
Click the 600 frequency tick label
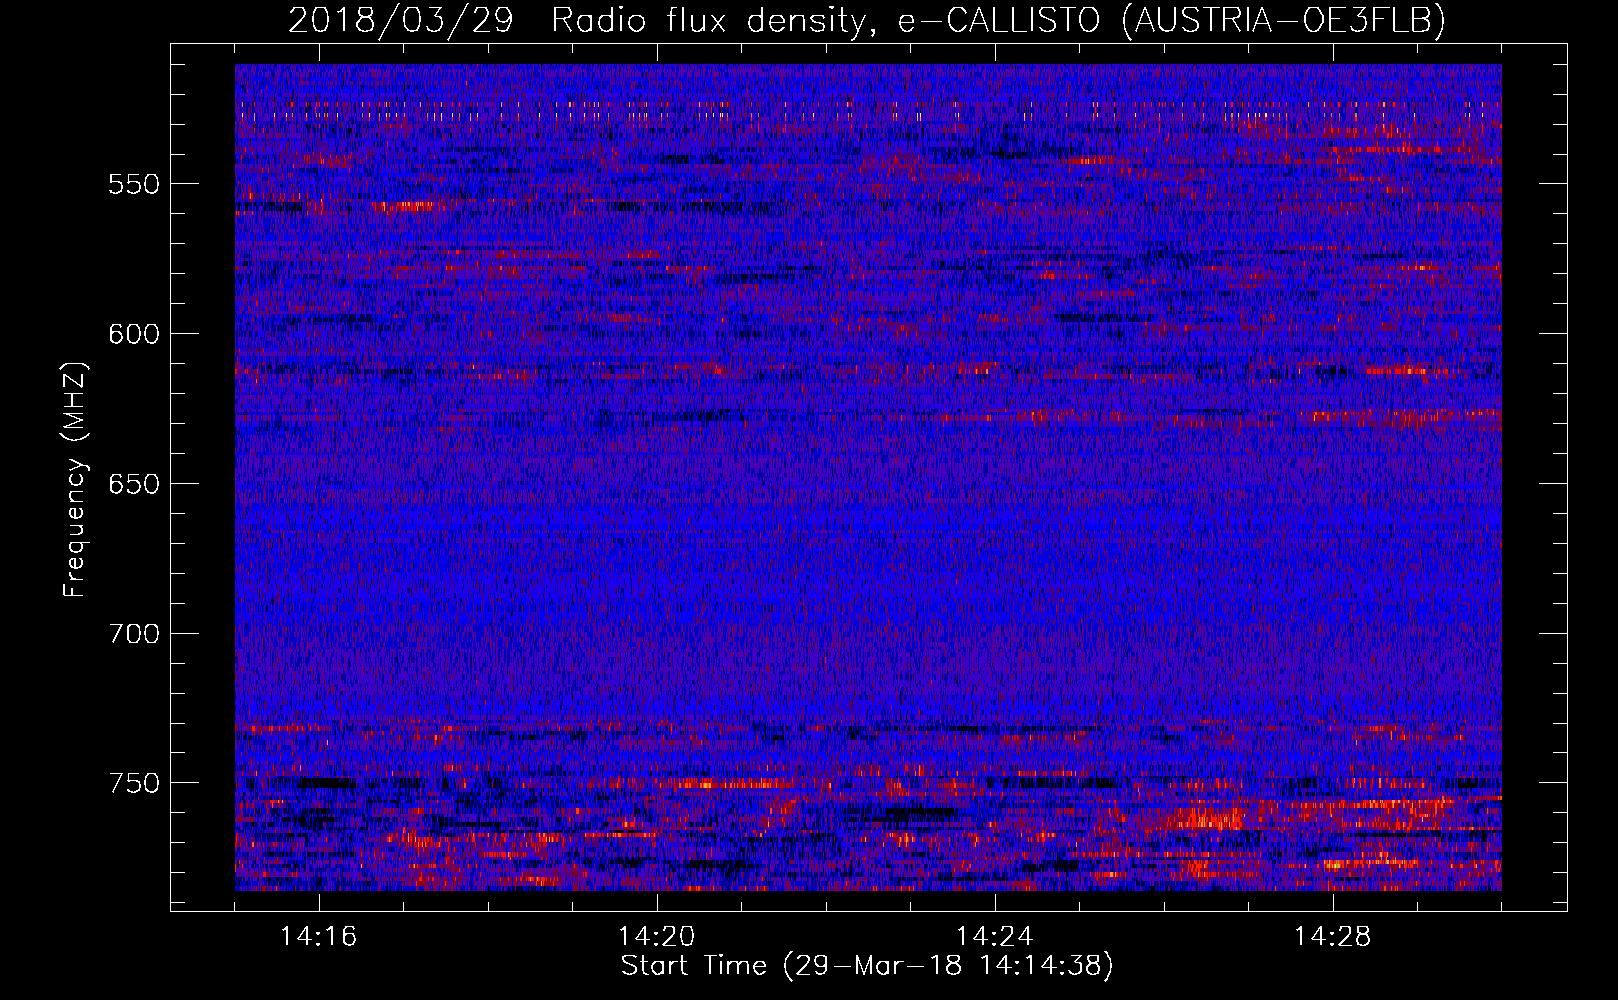(134, 334)
